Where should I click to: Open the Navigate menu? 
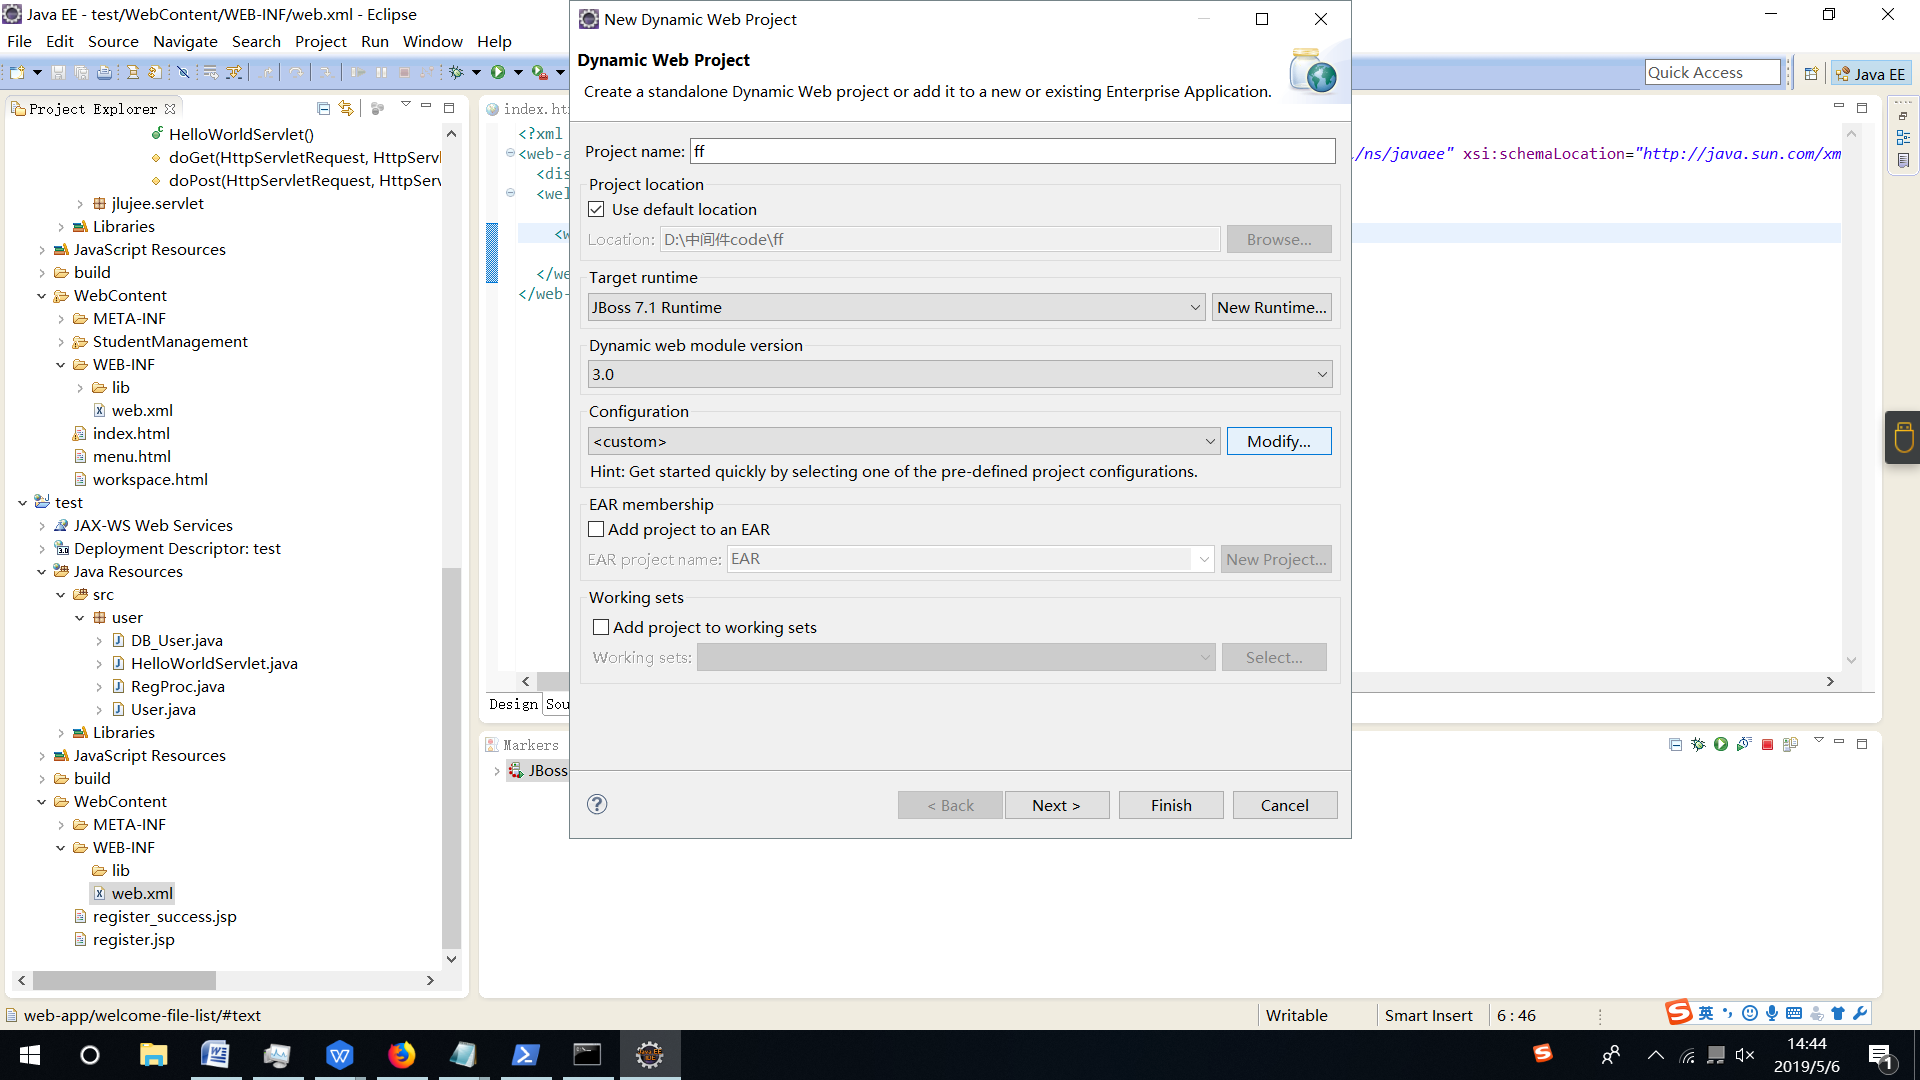(185, 41)
